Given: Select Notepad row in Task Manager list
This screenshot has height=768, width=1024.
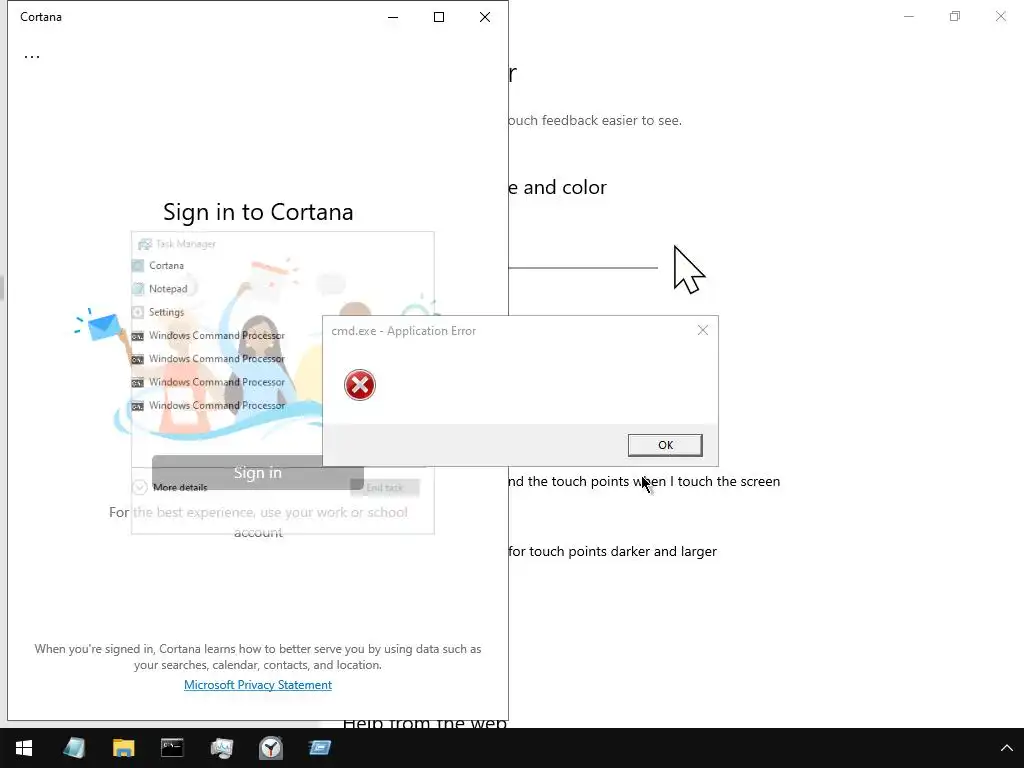Looking at the screenshot, I should pos(282,289).
